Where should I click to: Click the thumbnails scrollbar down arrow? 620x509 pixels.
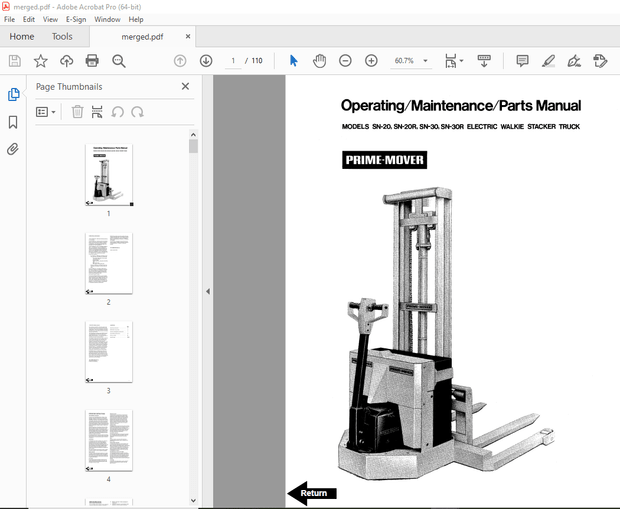(193, 500)
